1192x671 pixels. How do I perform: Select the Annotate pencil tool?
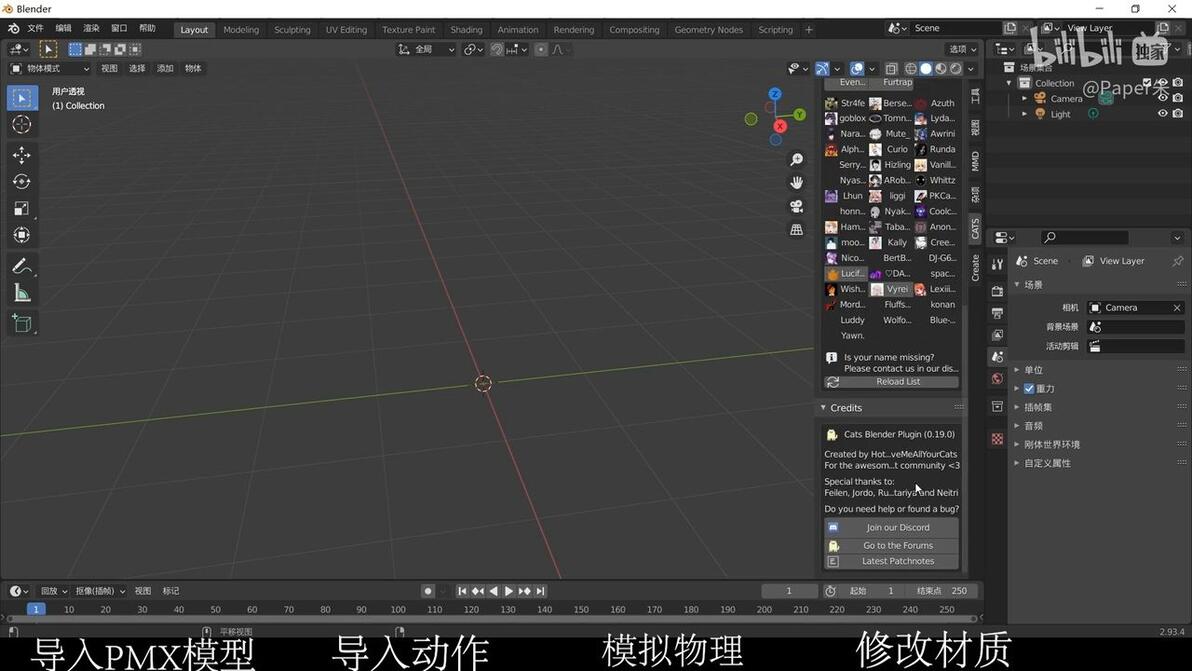[22, 266]
